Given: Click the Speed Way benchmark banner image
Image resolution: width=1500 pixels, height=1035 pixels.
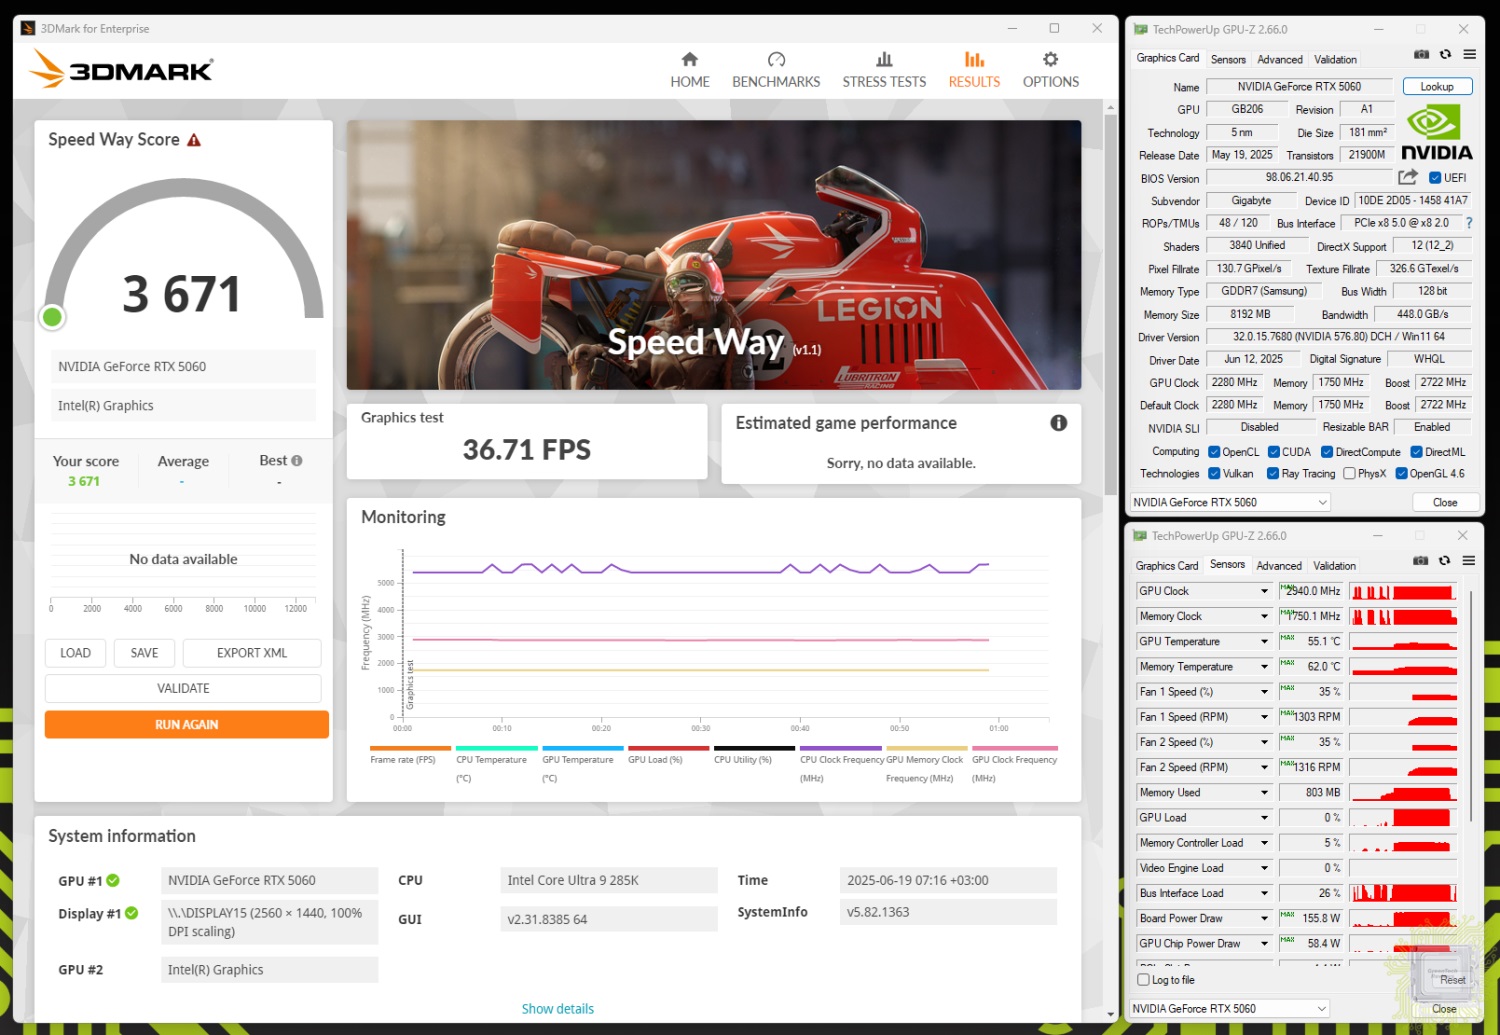Looking at the screenshot, I should point(714,255).
